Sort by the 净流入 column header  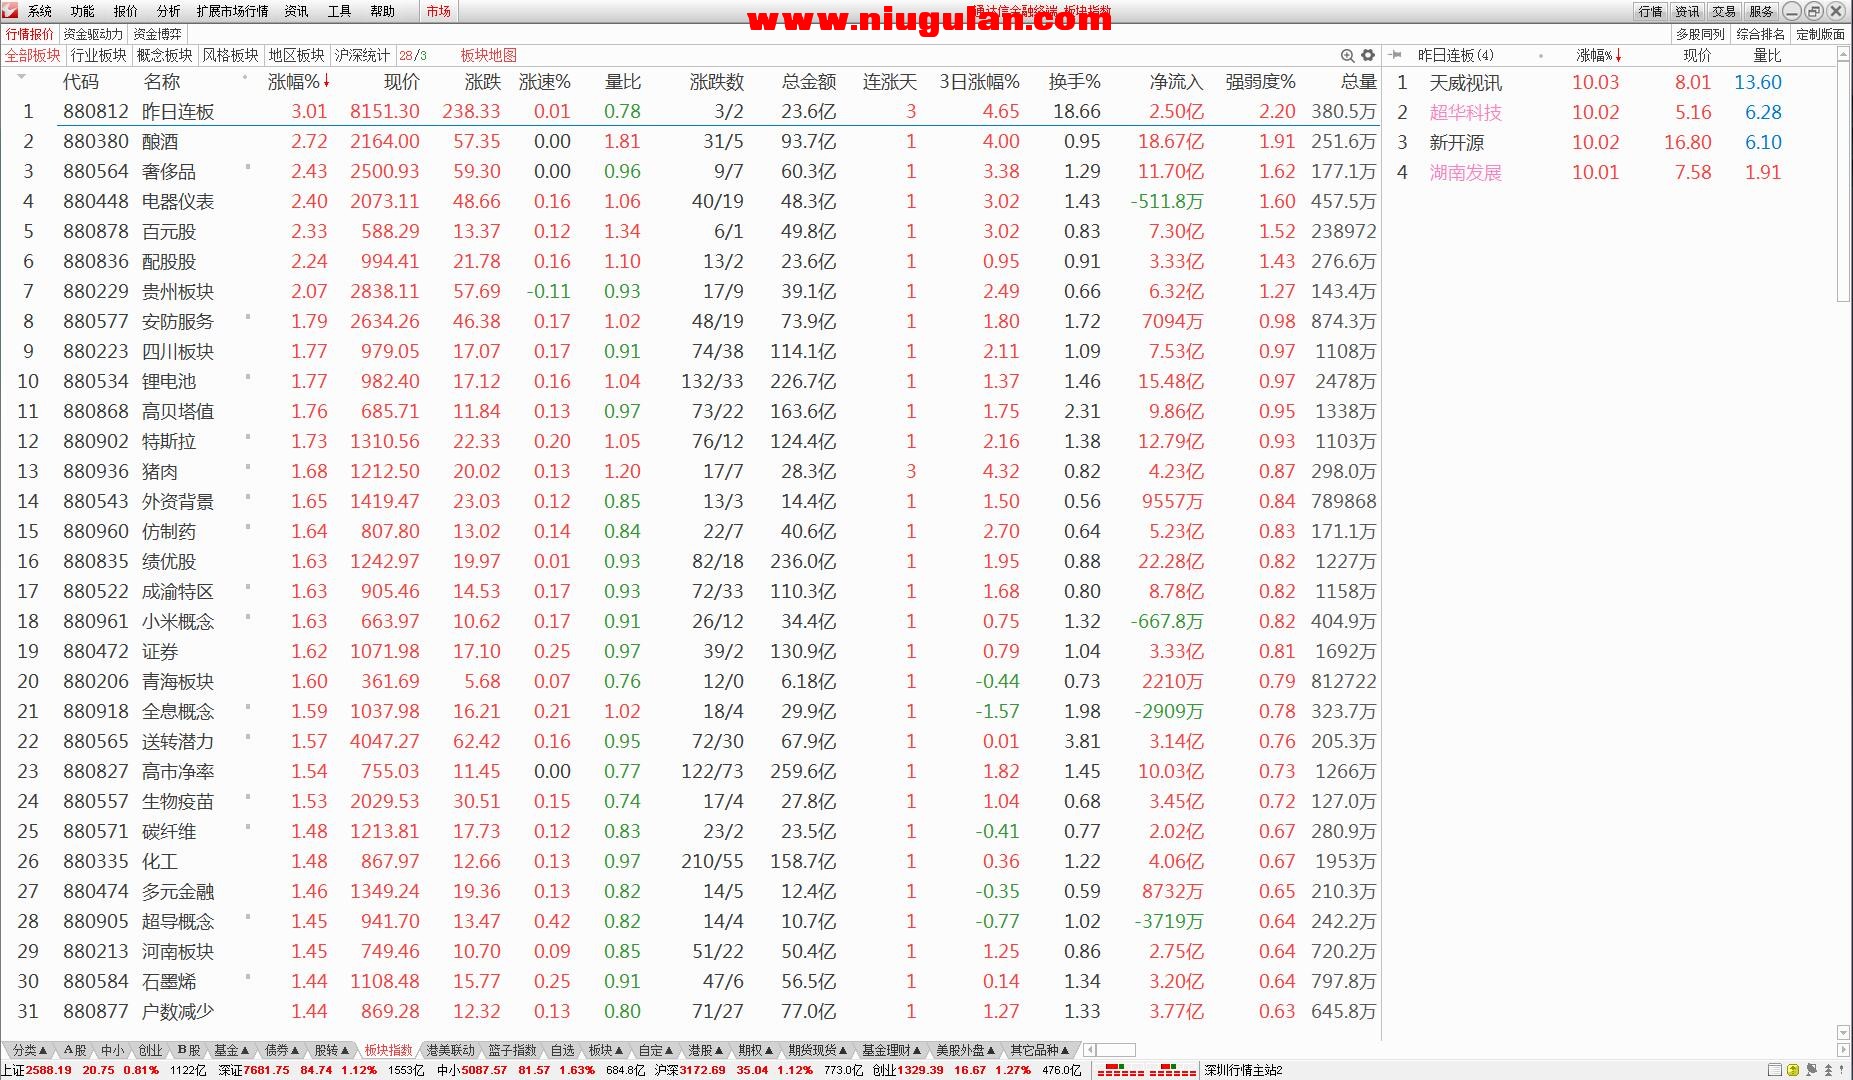pyautogui.click(x=1176, y=82)
